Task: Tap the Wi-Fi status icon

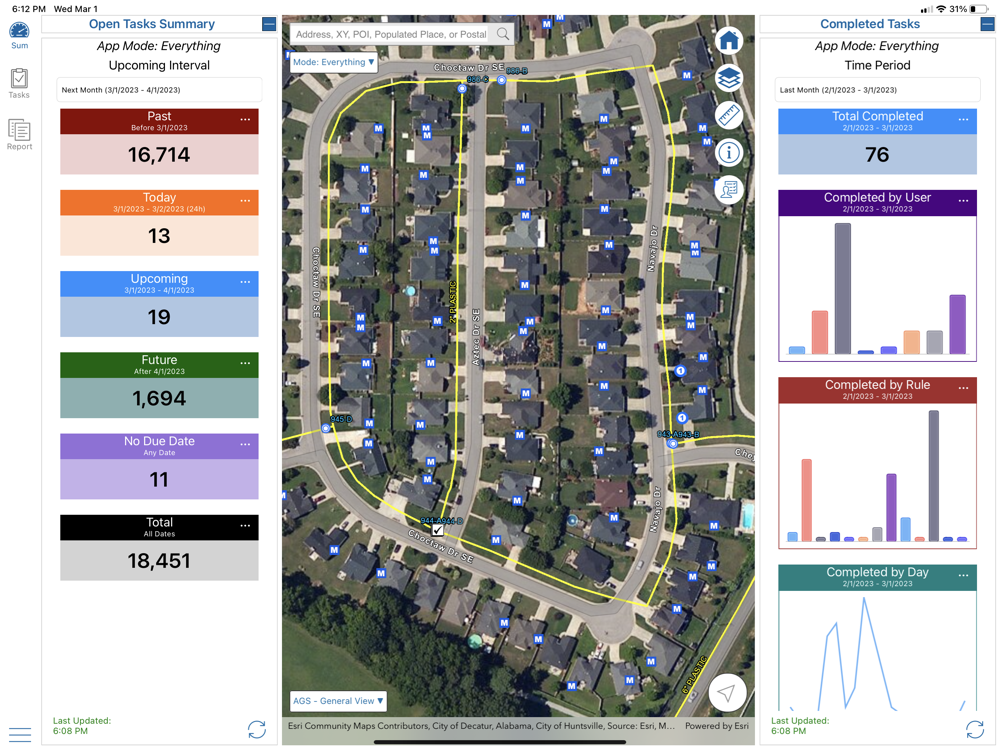Action: 941,9
